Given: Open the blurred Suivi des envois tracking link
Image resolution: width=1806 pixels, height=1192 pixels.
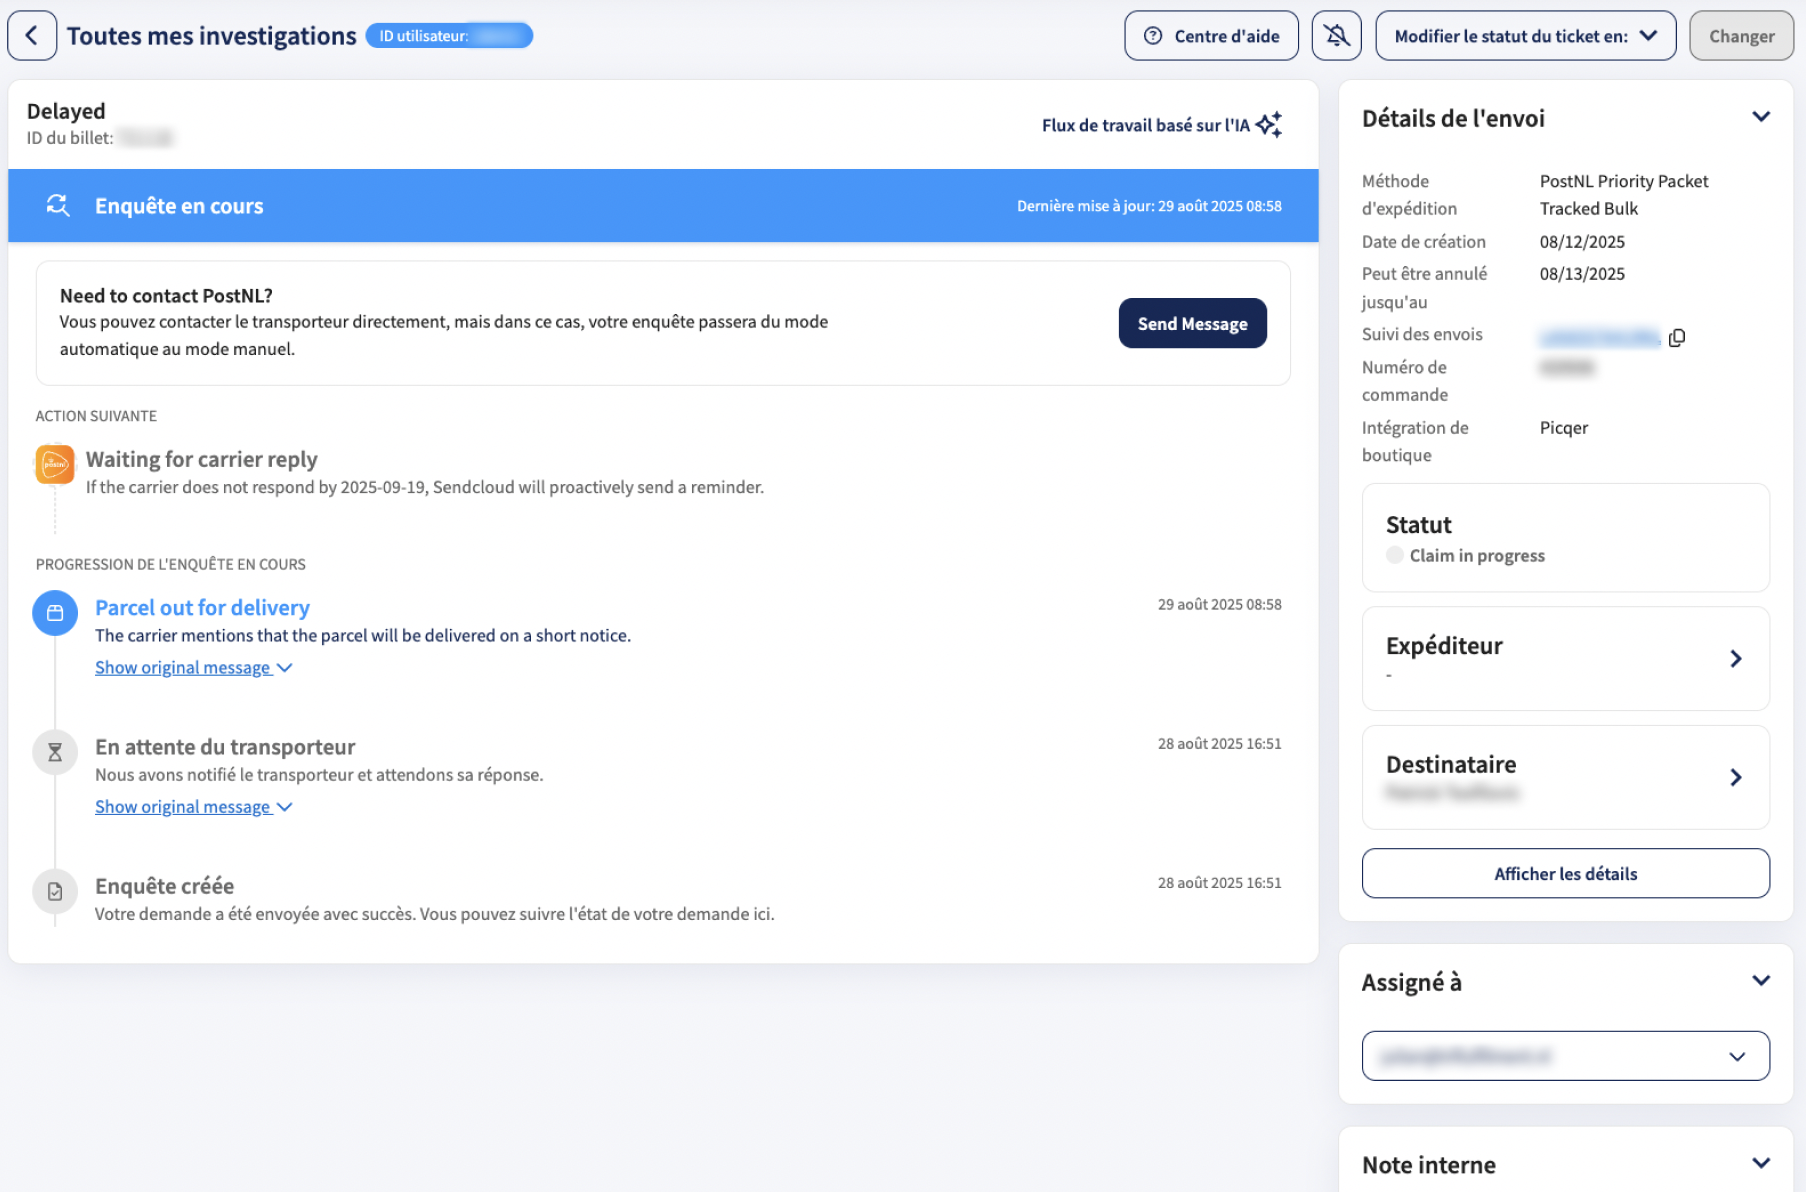Looking at the screenshot, I should pos(1600,337).
